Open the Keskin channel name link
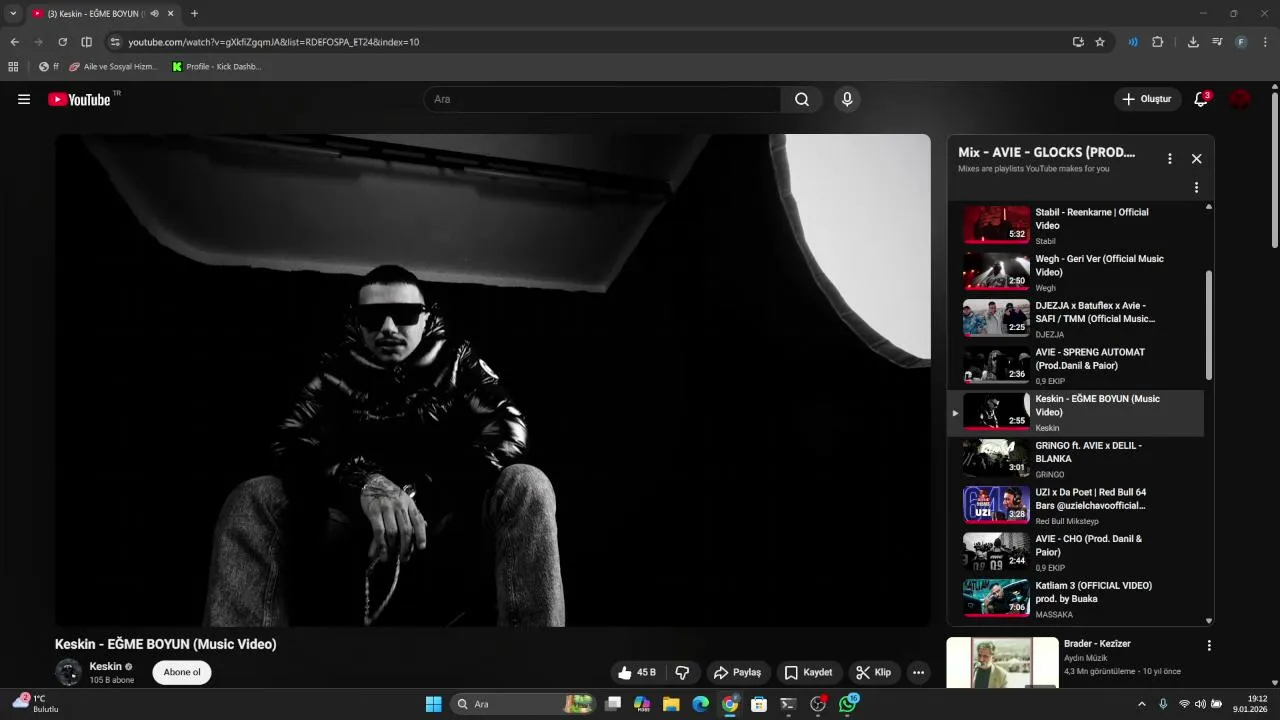The height and width of the screenshot is (720, 1280). pyautogui.click(x=105, y=666)
